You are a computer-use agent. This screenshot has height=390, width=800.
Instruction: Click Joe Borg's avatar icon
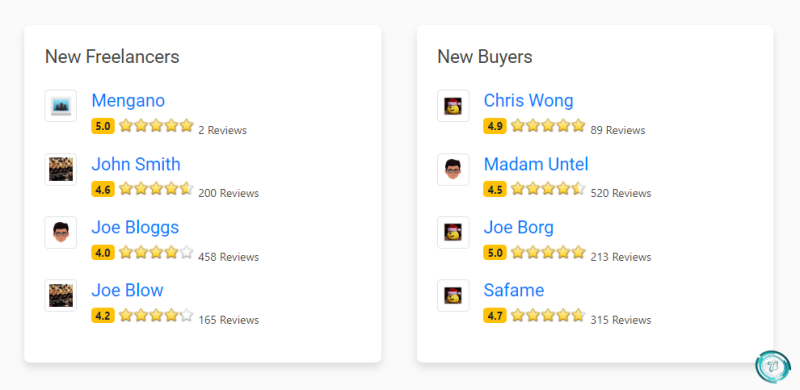click(453, 232)
